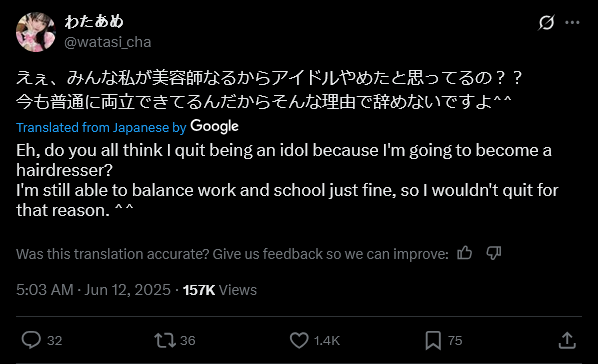
Task: Click the Google logo attribution
Action: (214, 126)
